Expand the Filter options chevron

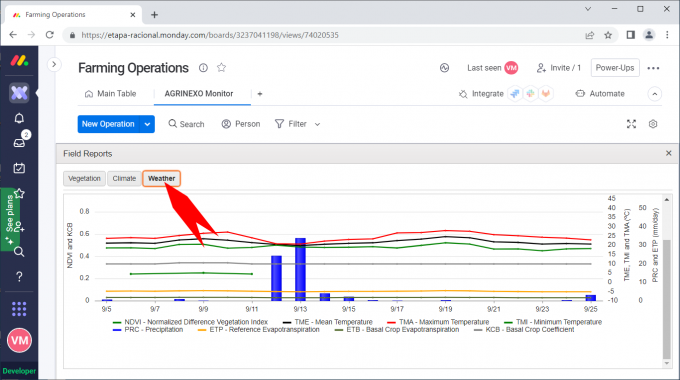coord(317,124)
